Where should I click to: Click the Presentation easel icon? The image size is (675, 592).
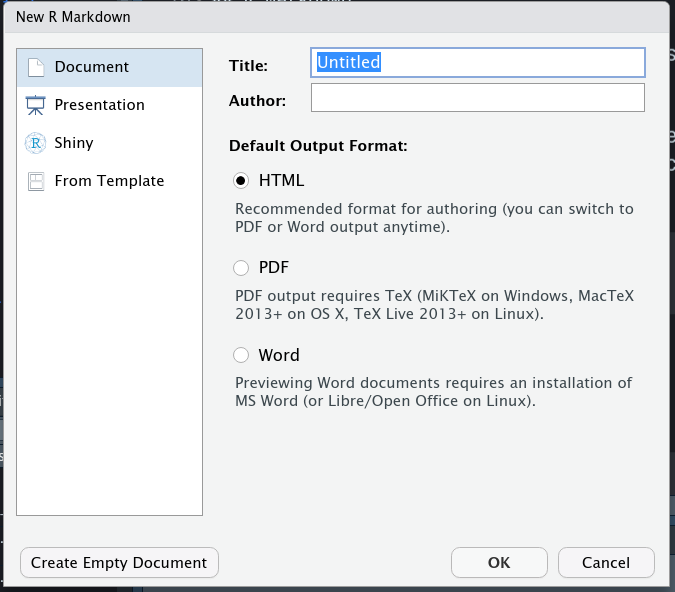click(x=36, y=105)
